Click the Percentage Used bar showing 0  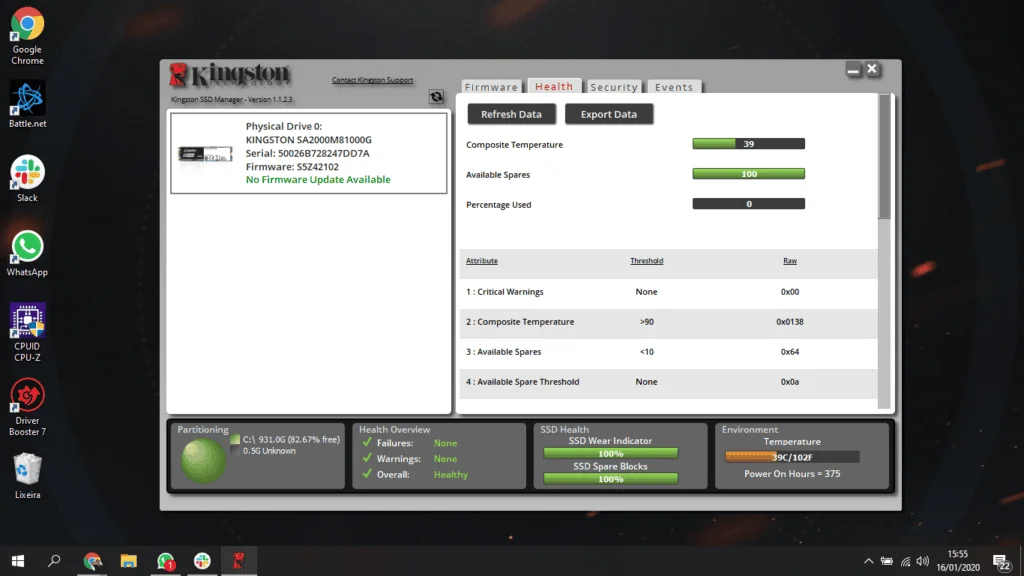pos(748,204)
